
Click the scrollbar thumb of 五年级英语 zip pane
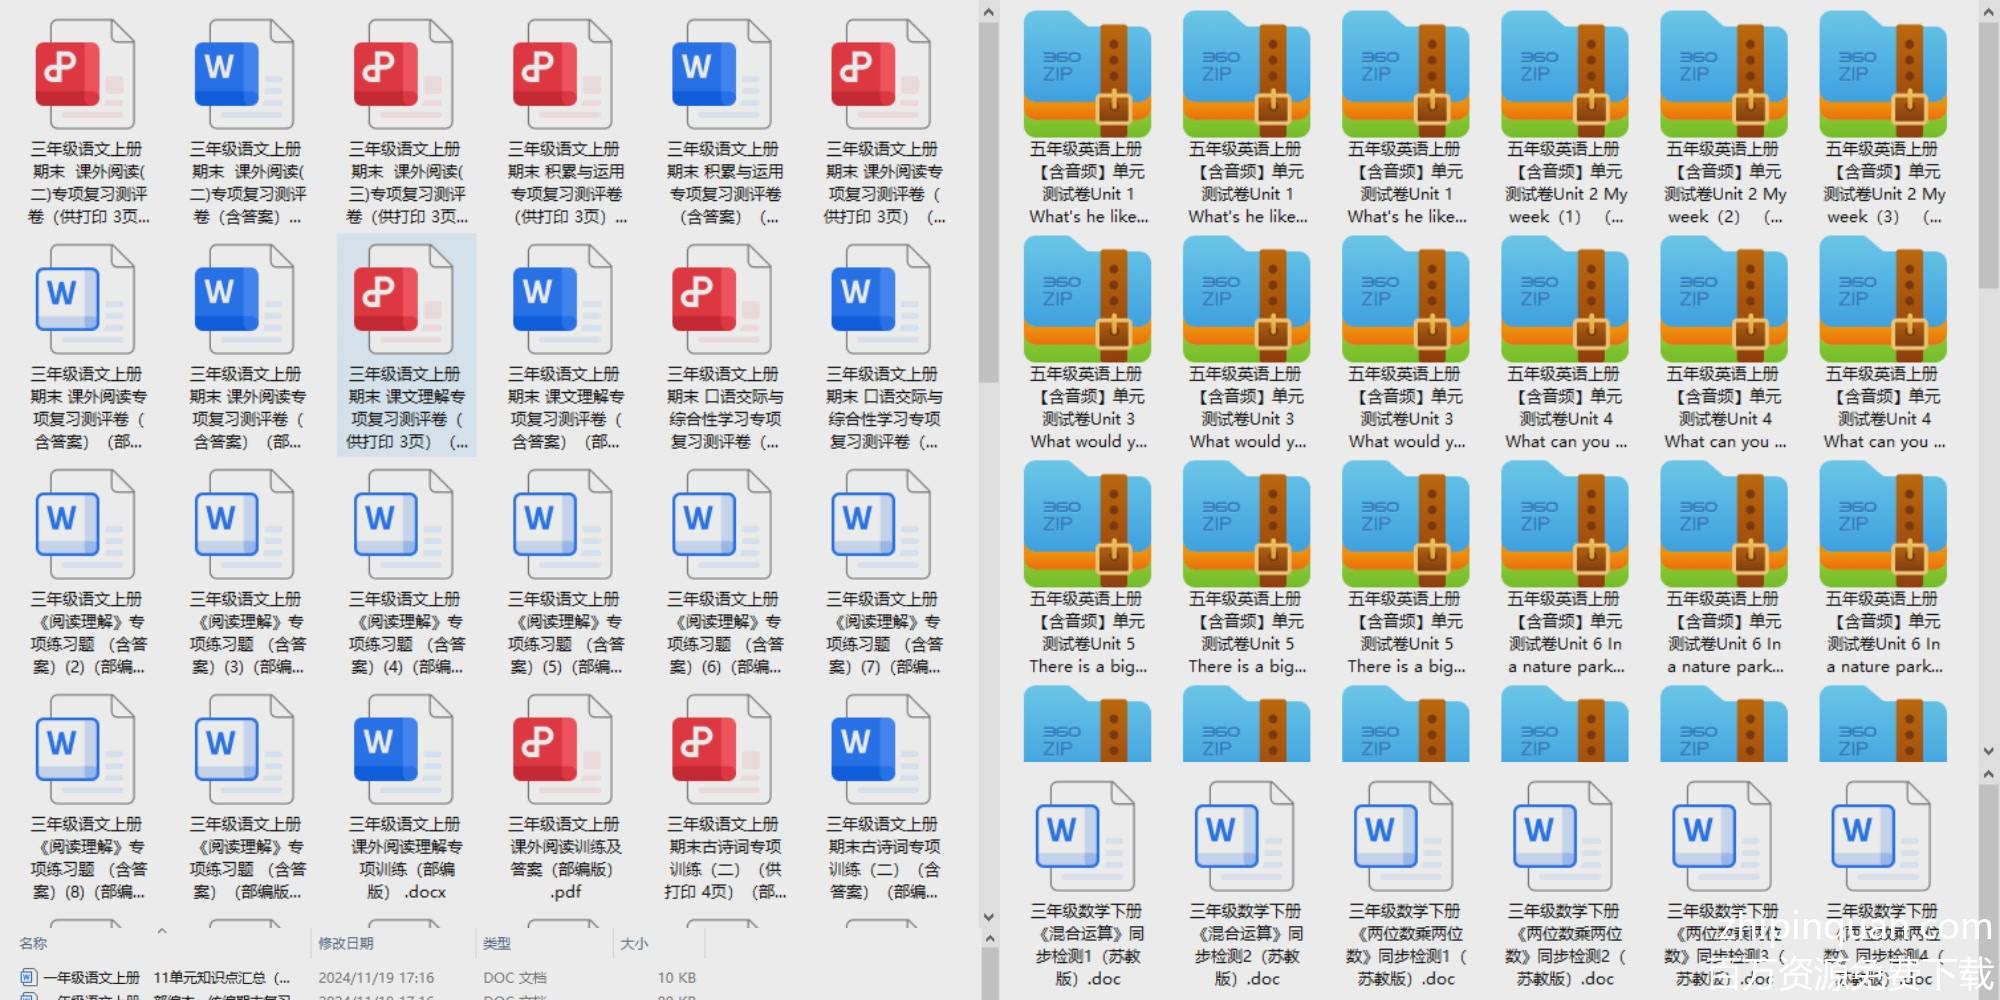pos(1989,155)
